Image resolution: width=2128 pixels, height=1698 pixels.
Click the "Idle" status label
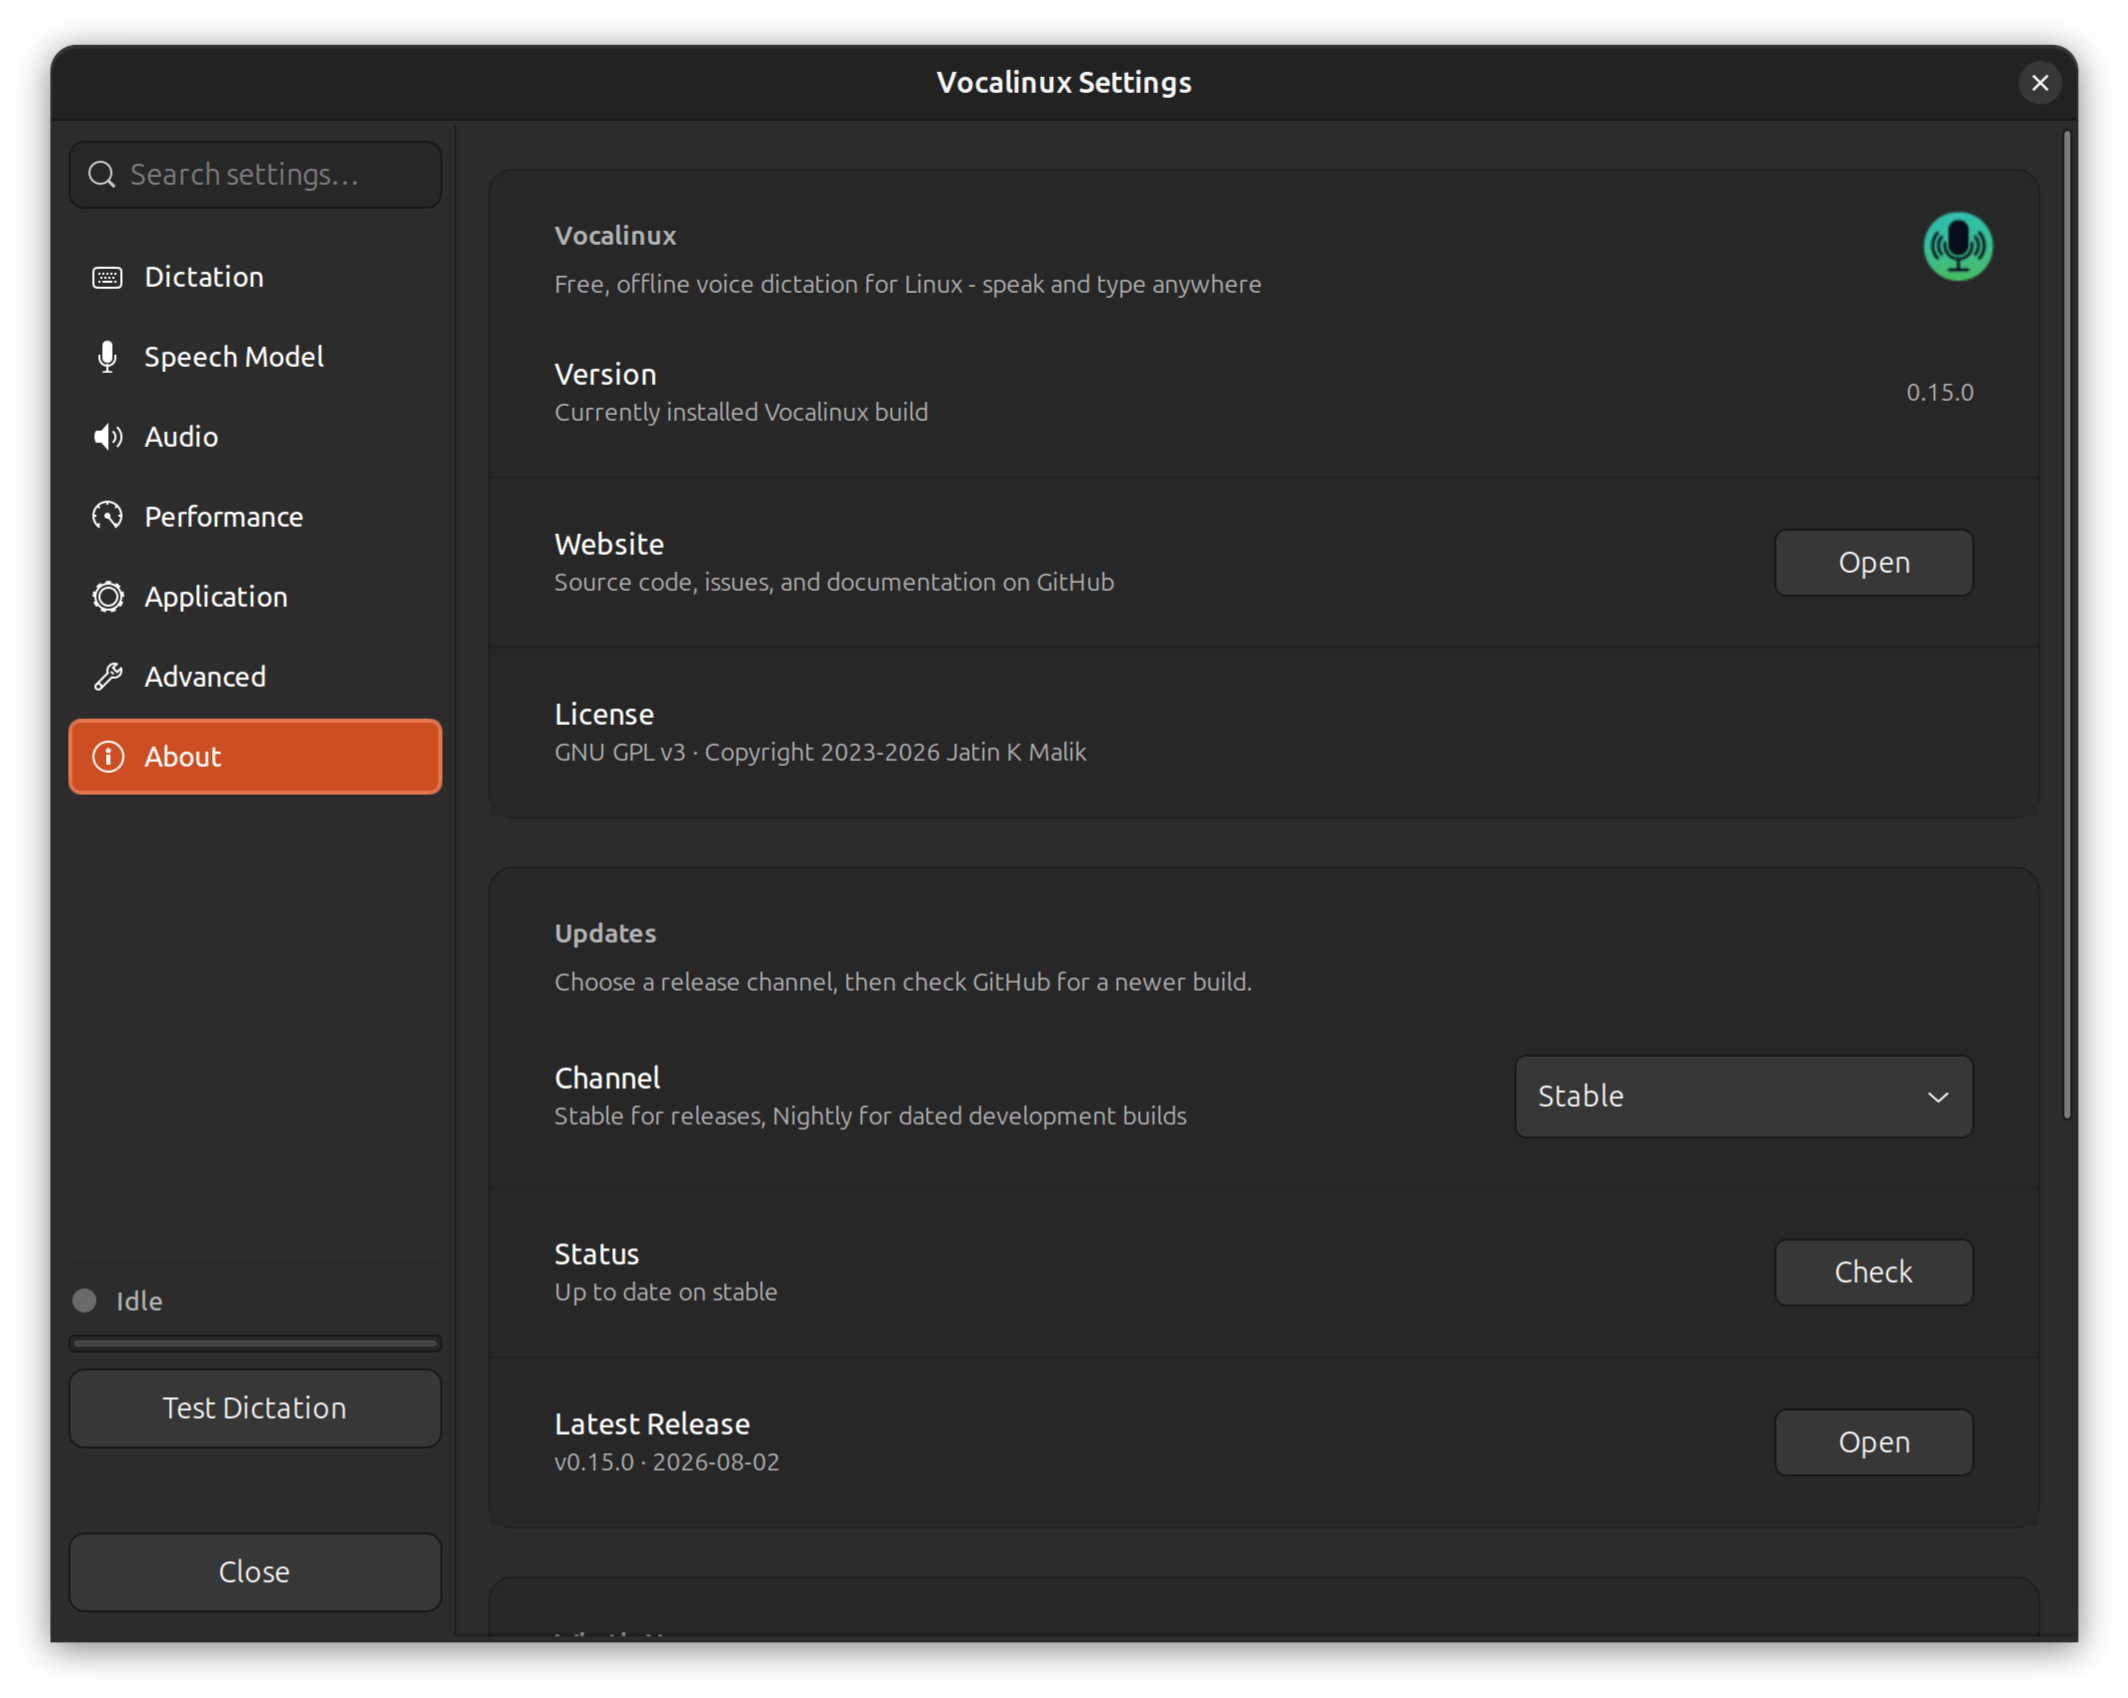tap(139, 1300)
